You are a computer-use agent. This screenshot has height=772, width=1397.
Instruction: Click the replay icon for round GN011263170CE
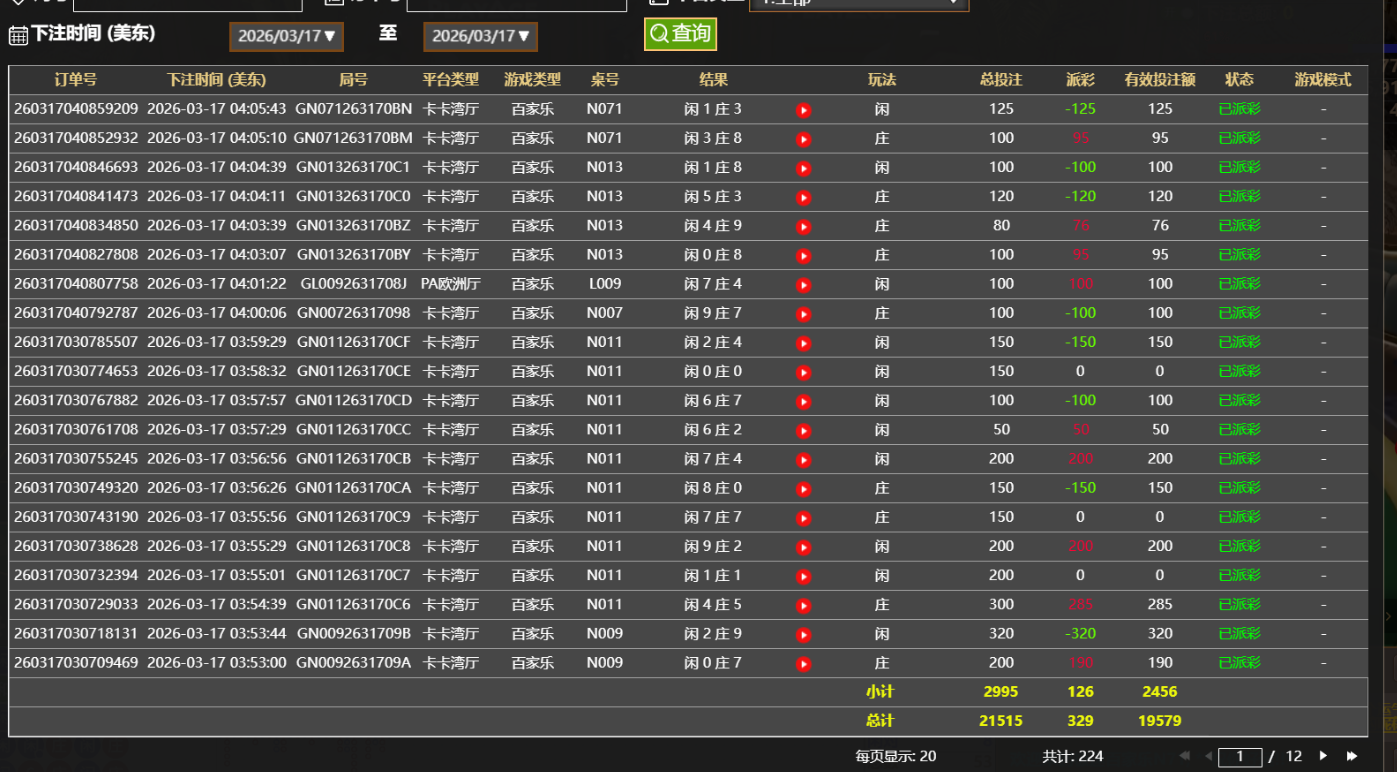pos(803,372)
